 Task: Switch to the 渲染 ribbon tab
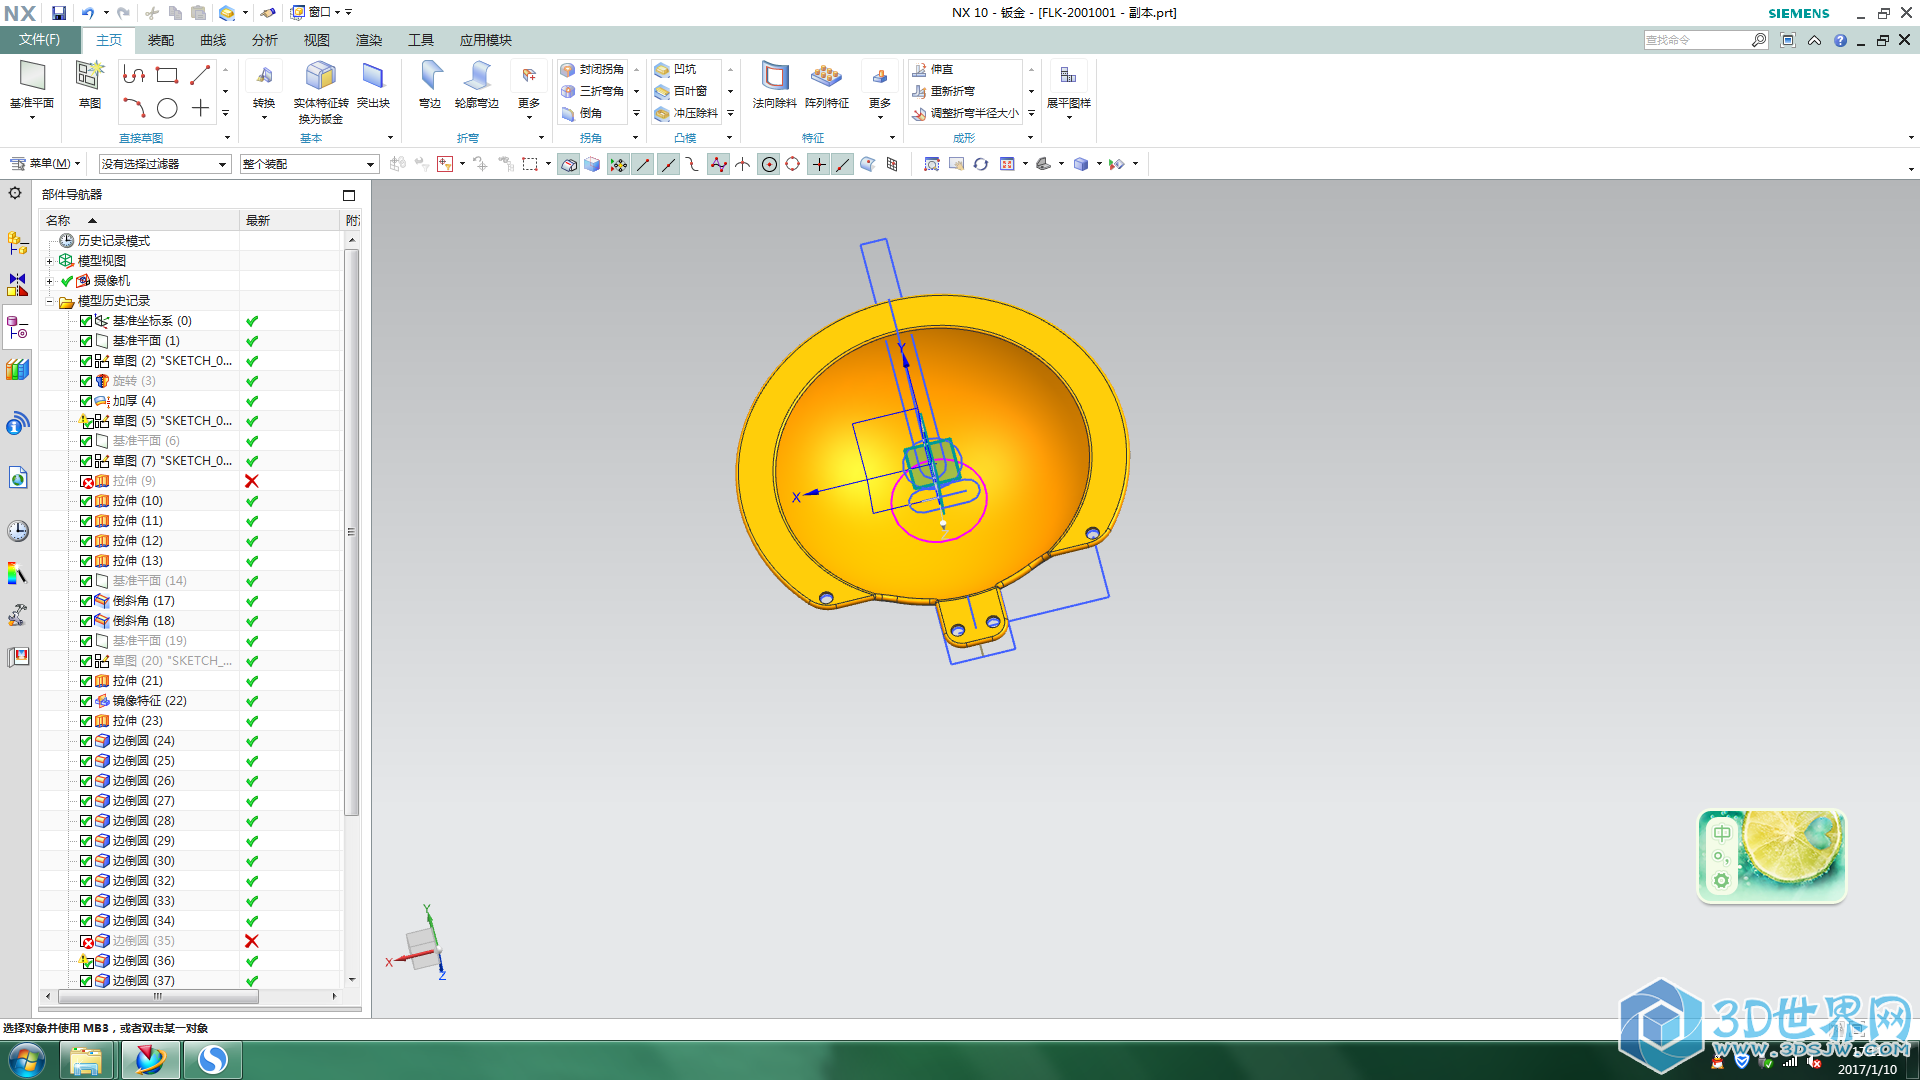(369, 40)
